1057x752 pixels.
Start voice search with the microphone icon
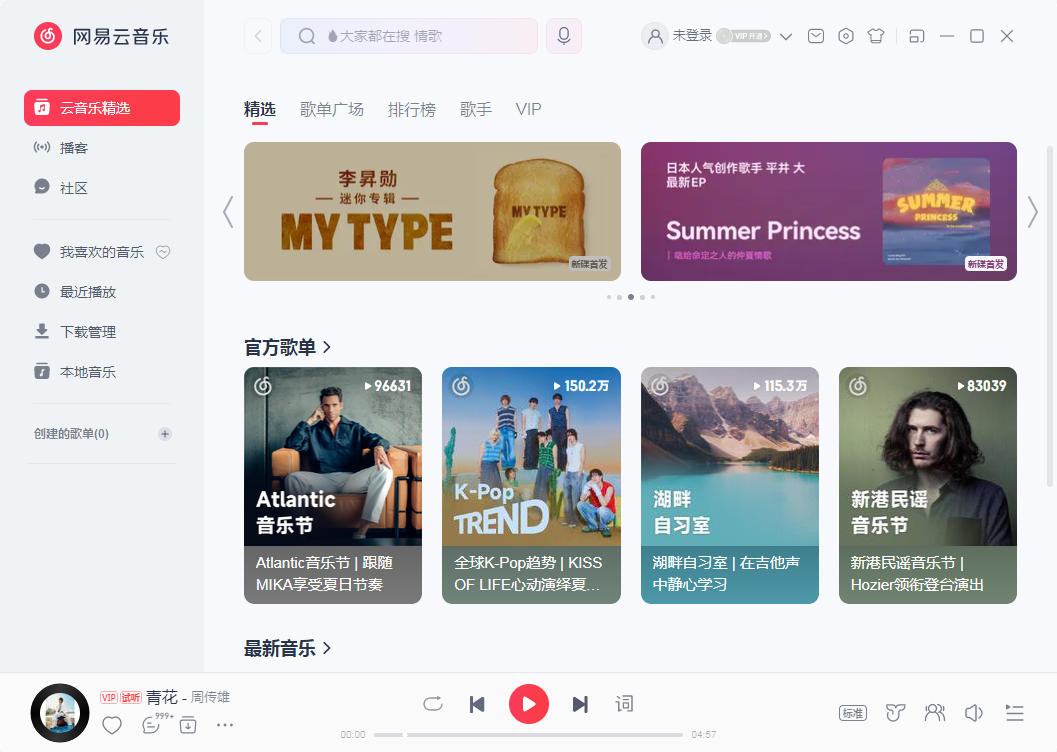coord(563,35)
